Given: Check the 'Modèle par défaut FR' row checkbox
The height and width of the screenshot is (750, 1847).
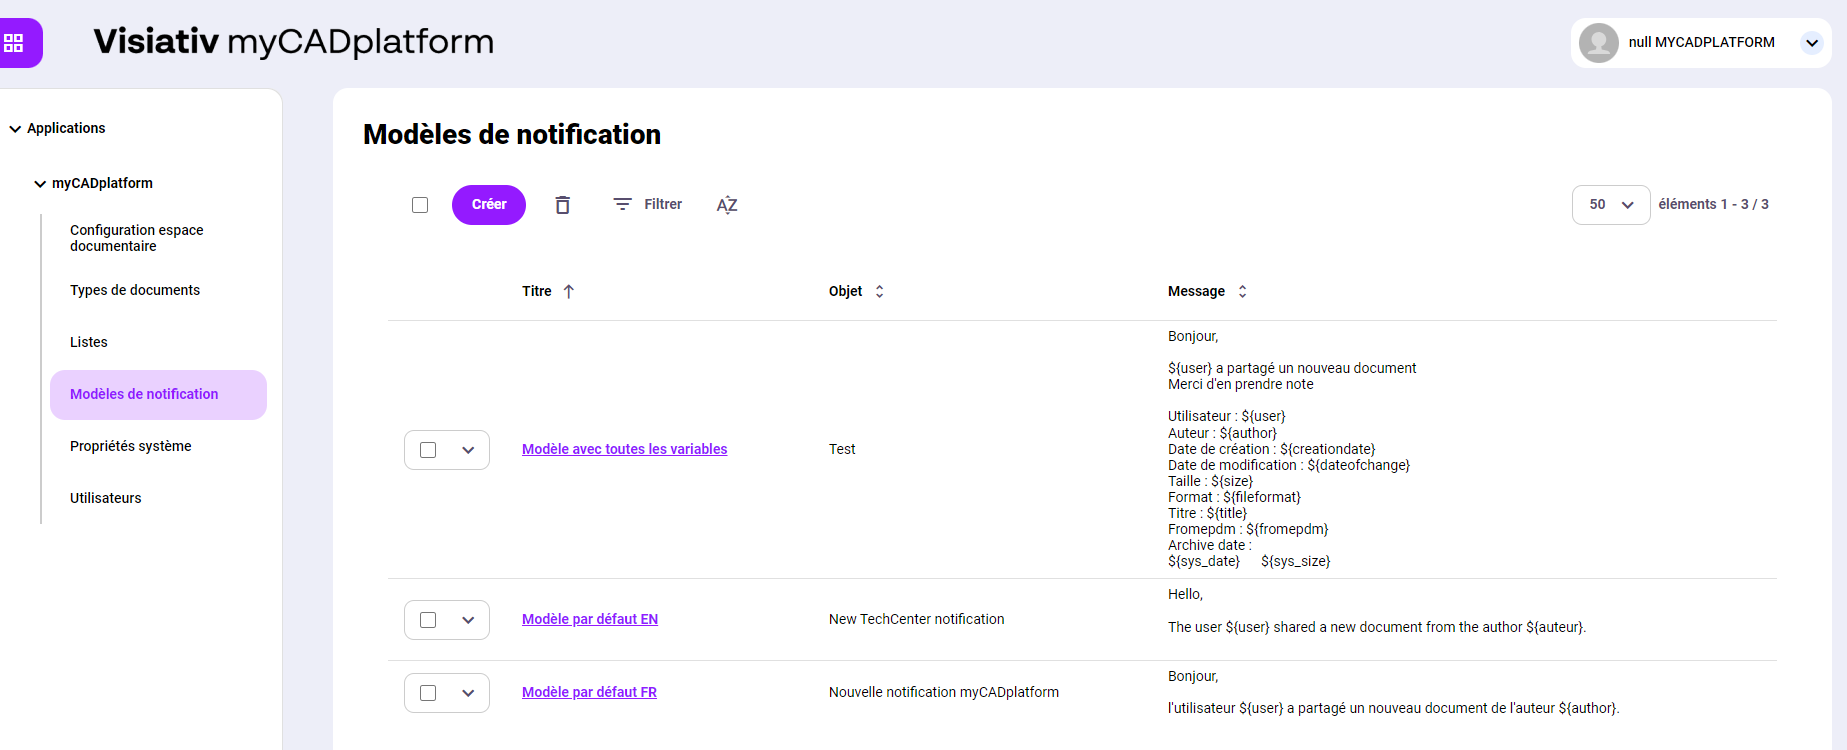Looking at the screenshot, I should tap(428, 693).
